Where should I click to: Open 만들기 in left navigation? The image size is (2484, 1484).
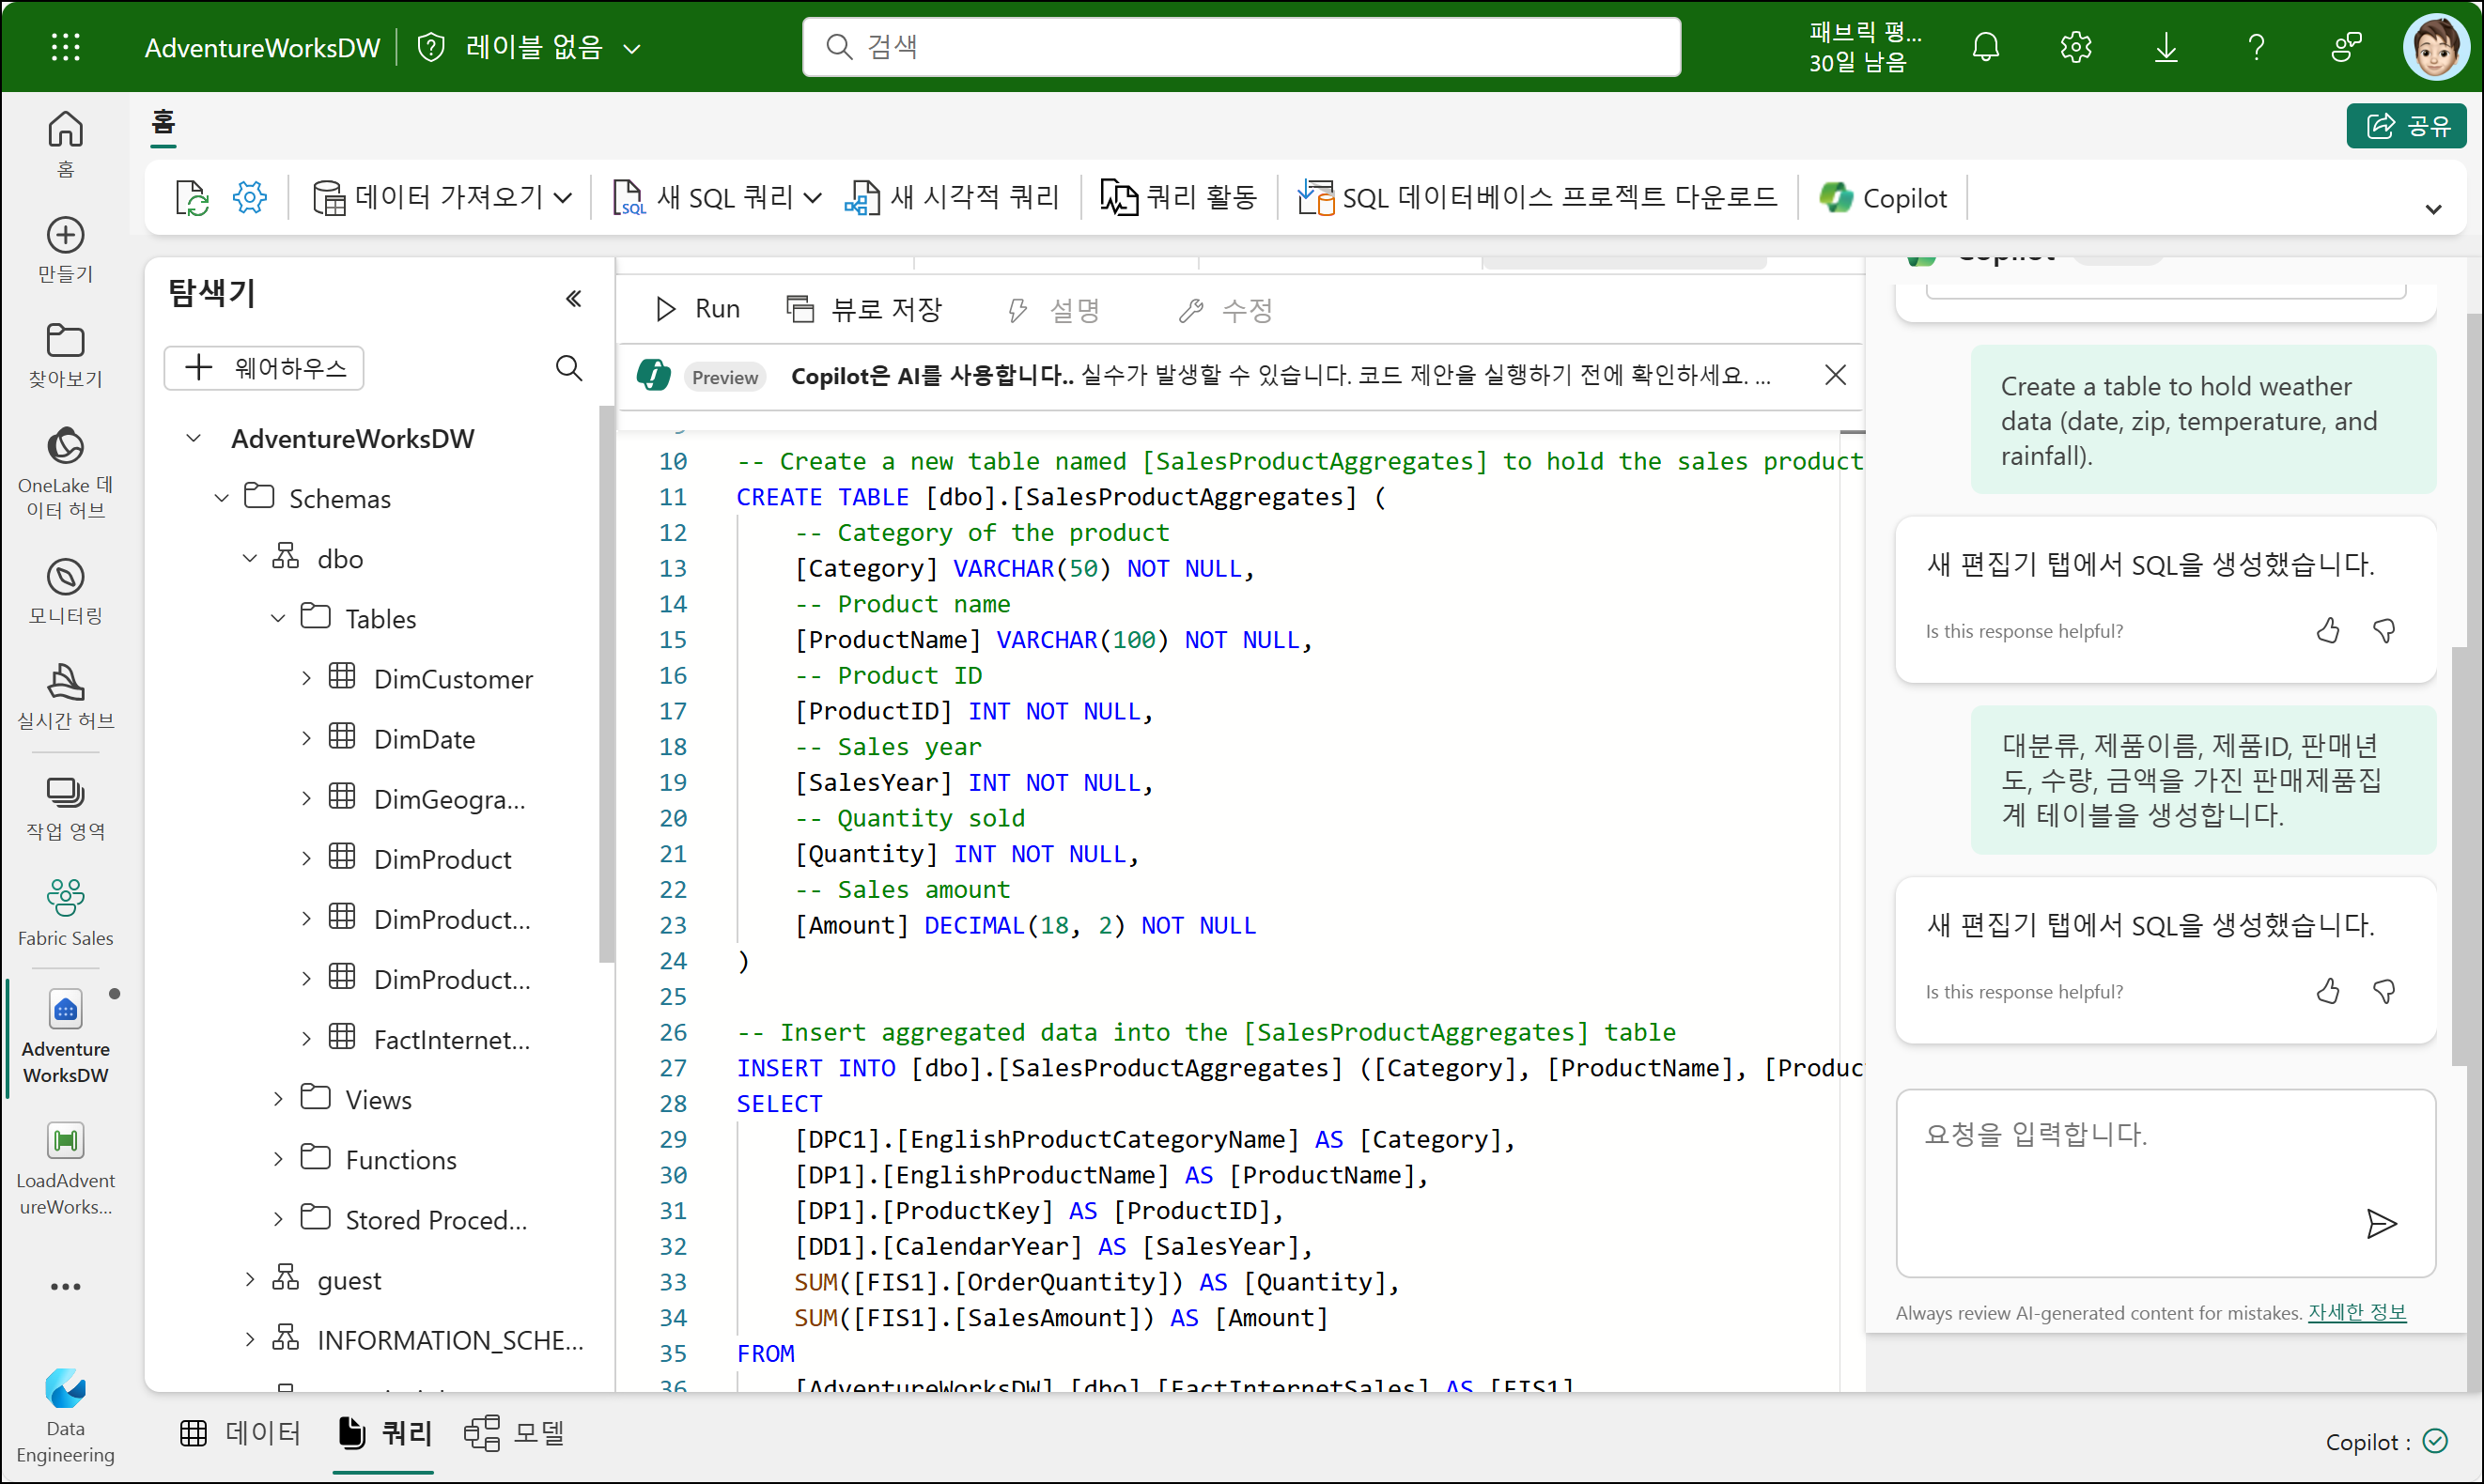pyautogui.click(x=65, y=250)
